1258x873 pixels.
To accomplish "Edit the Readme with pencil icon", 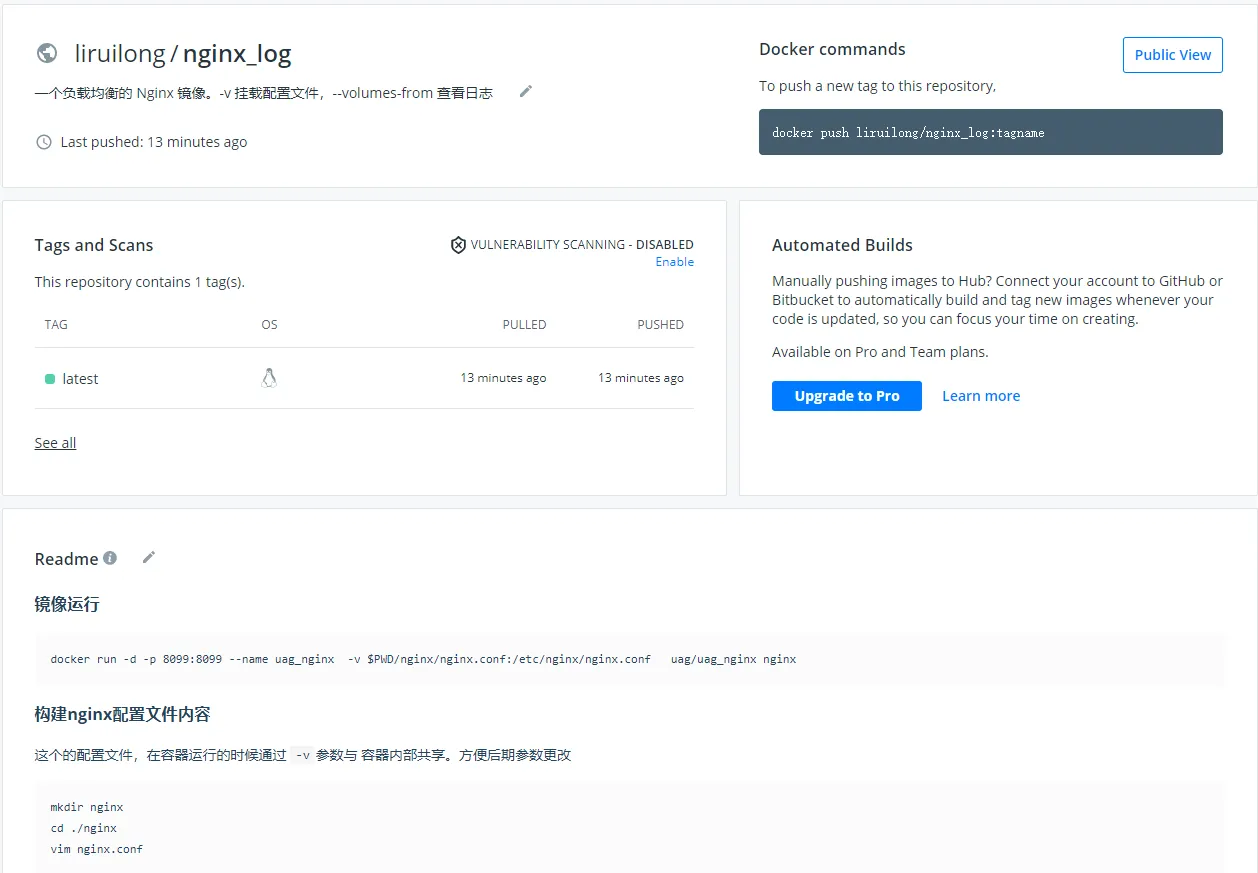I will pyautogui.click(x=149, y=557).
